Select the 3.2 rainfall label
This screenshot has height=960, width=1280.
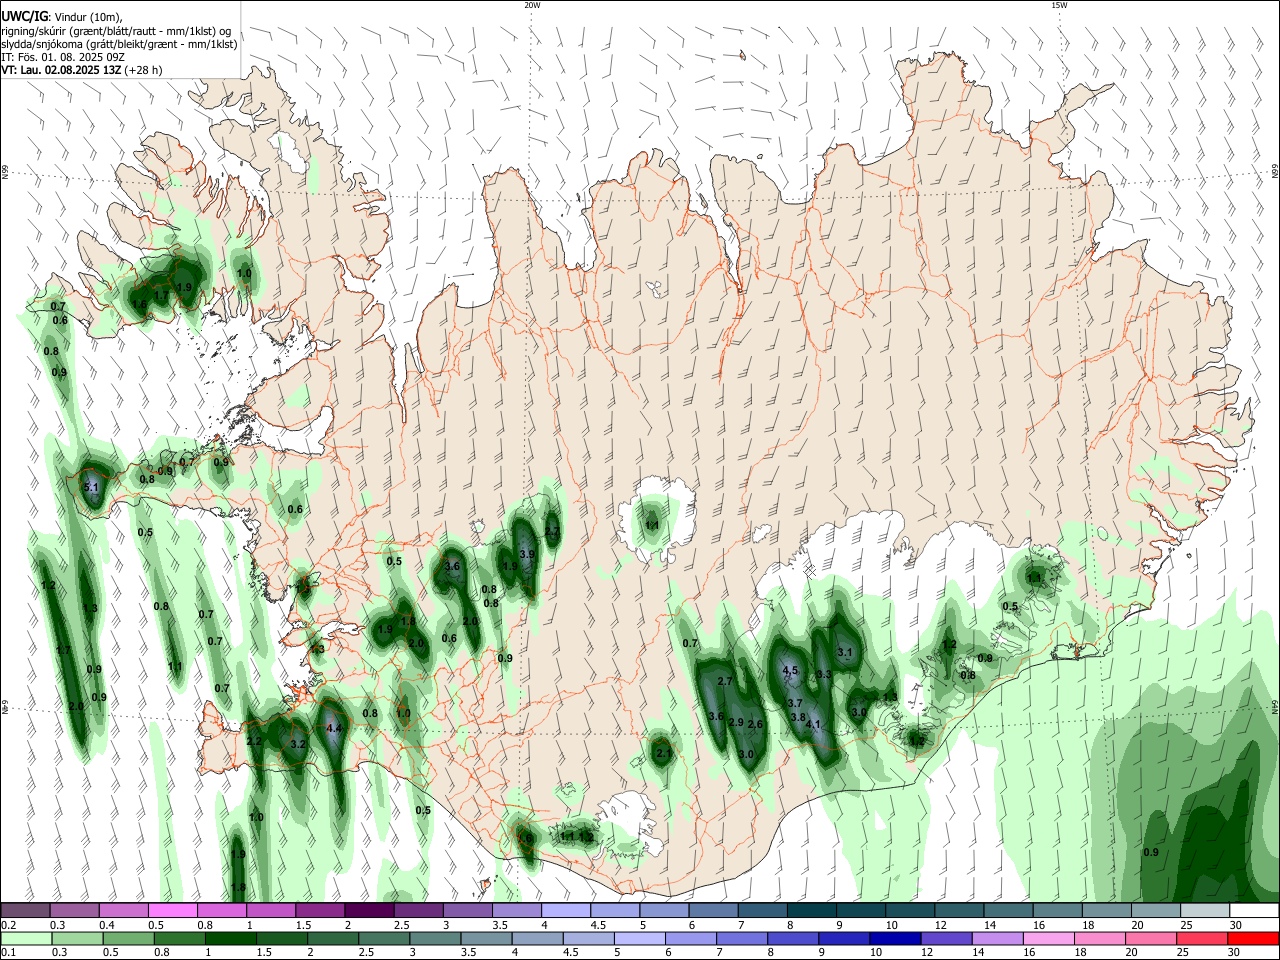298,744
